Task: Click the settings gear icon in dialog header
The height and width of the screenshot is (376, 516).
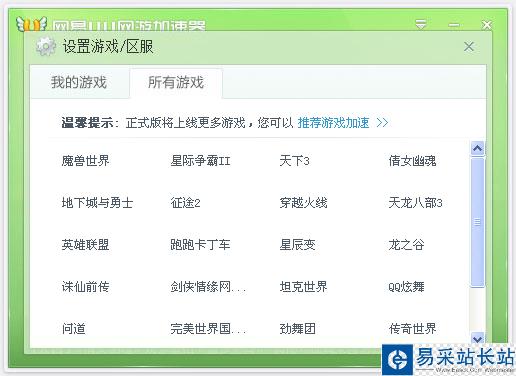Action: pyautogui.click(x=46, y=46)
